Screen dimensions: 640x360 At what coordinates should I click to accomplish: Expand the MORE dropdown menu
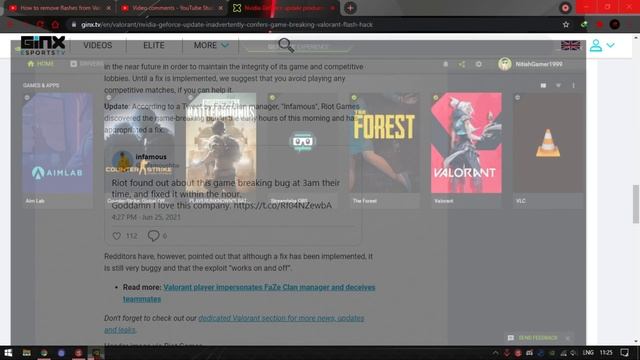click(x=211, y=45)
